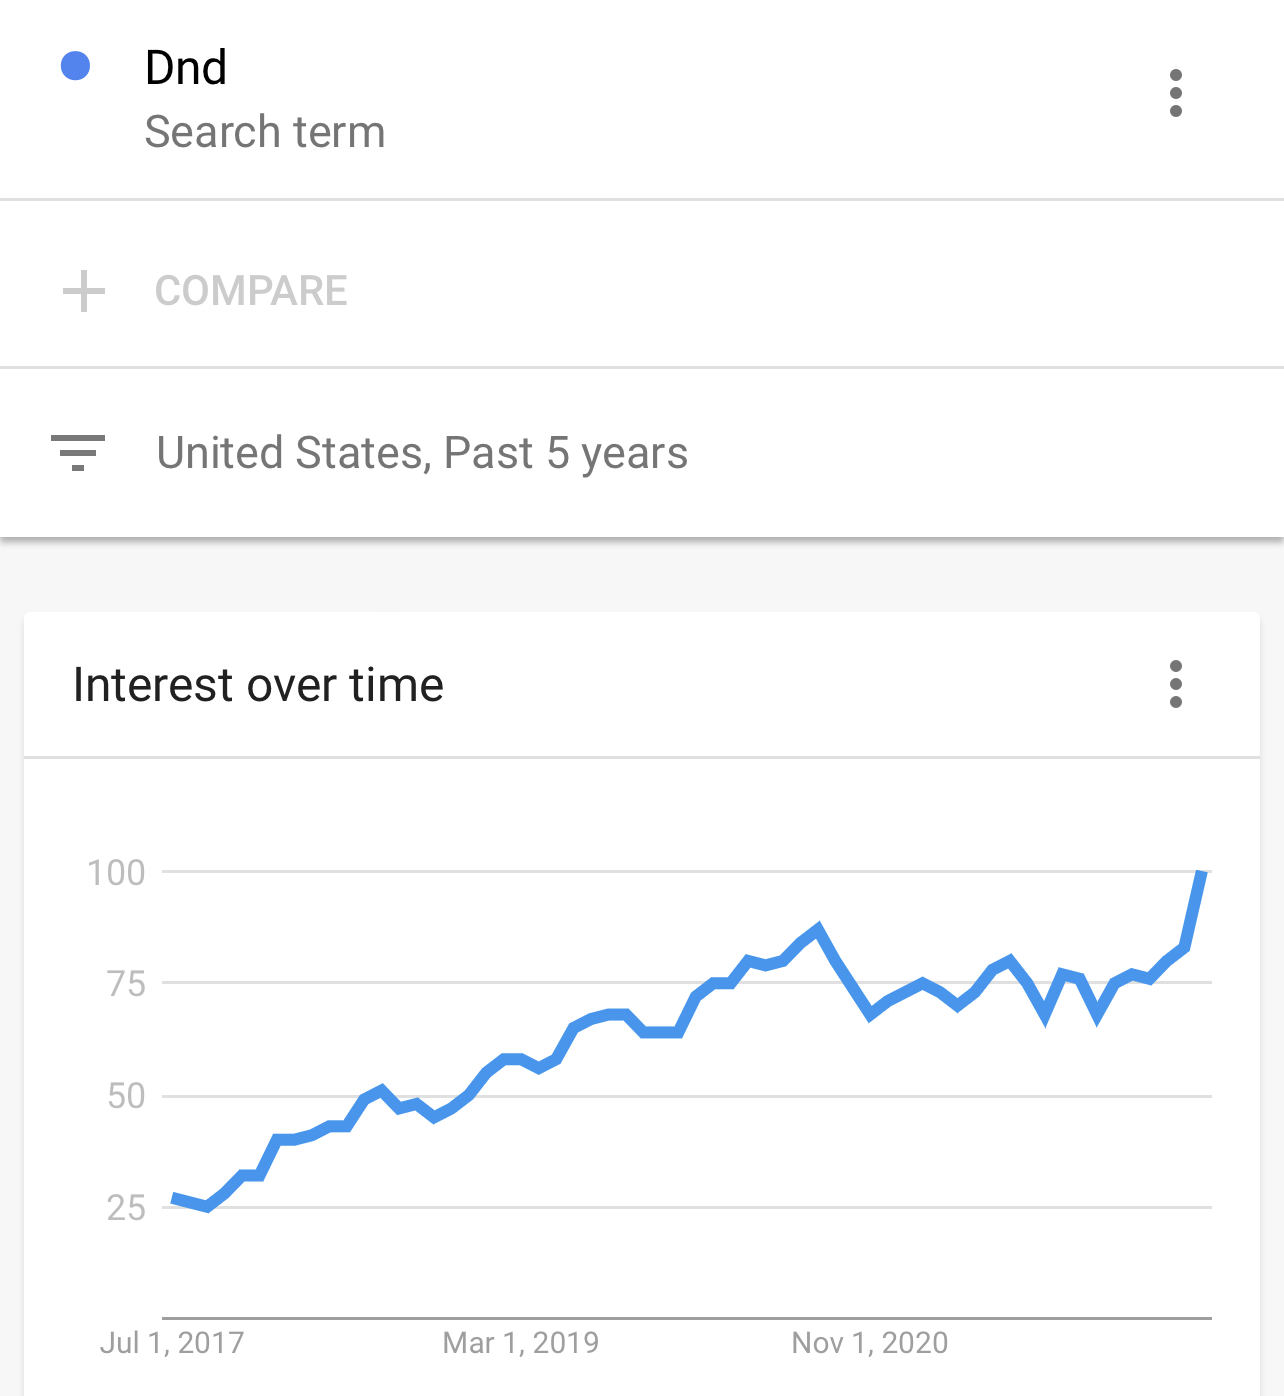Click the chart line start near Jul 2017
1284x1396 pixels.
pyautogui.click(x=175, y=1198)
